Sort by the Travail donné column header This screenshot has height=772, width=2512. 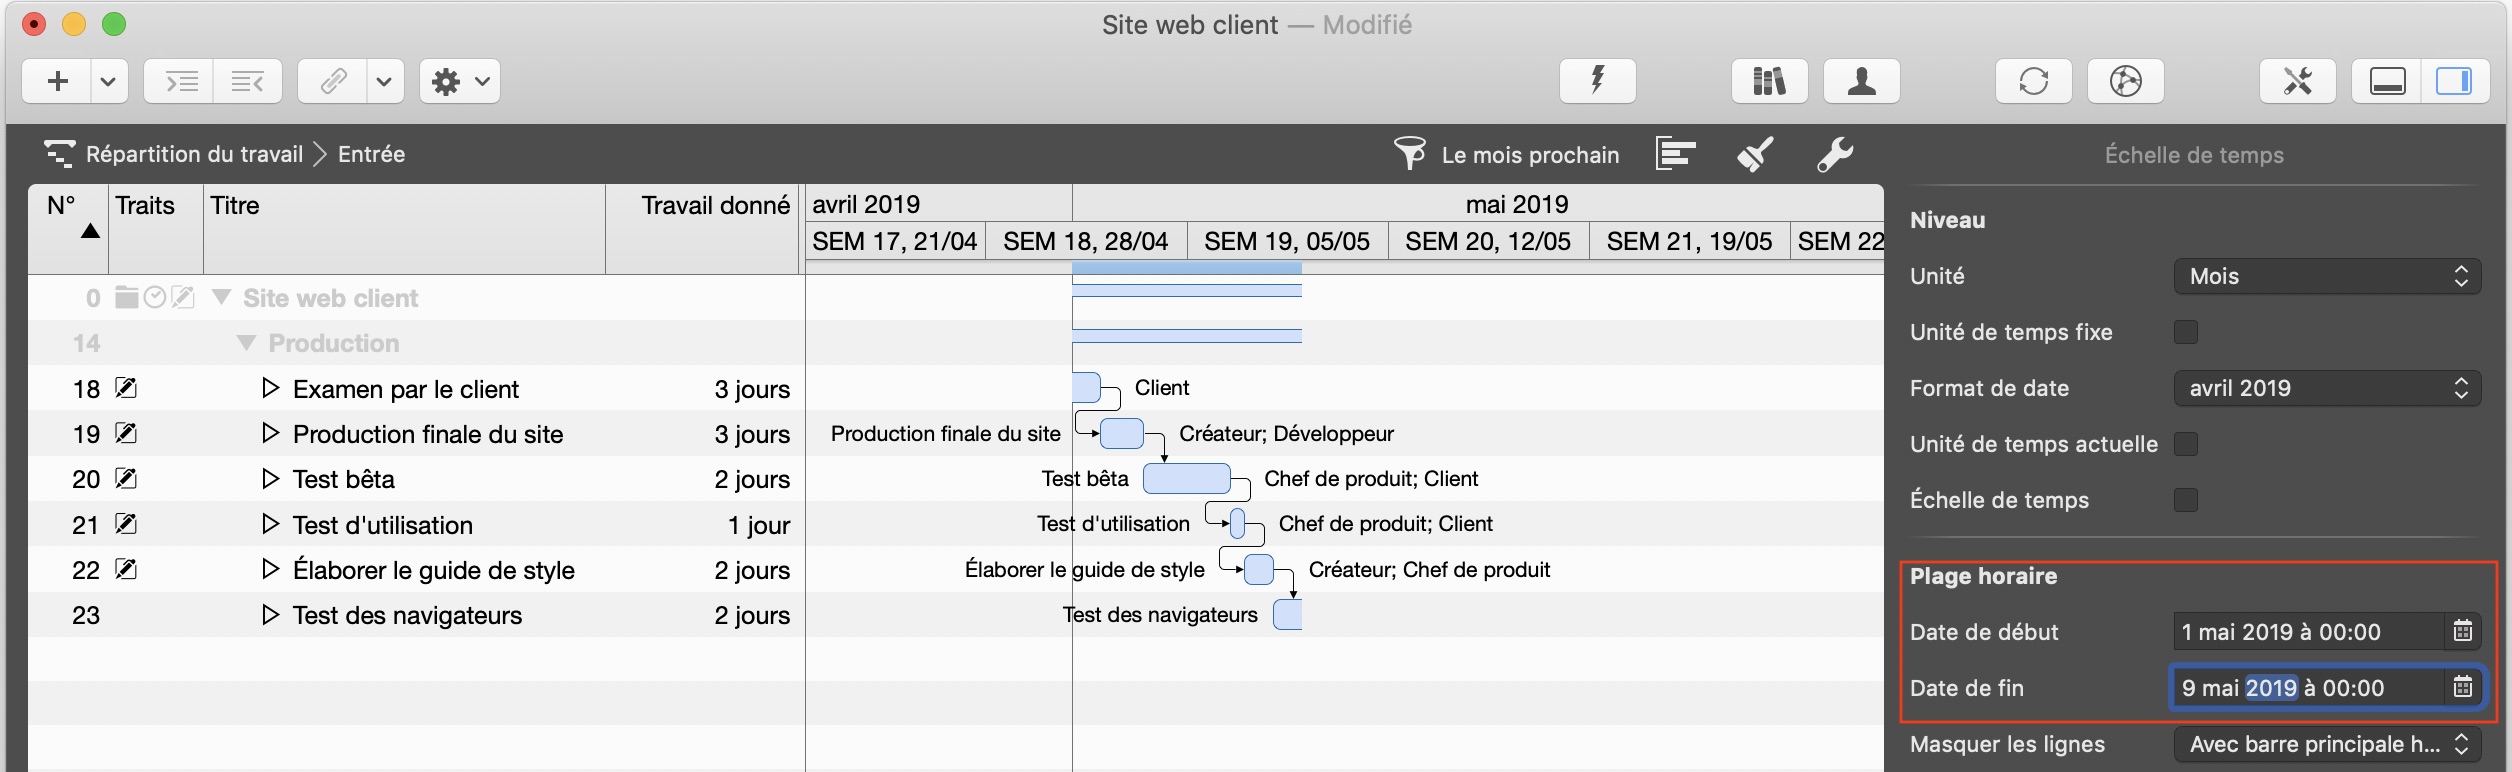coord(714,205)
